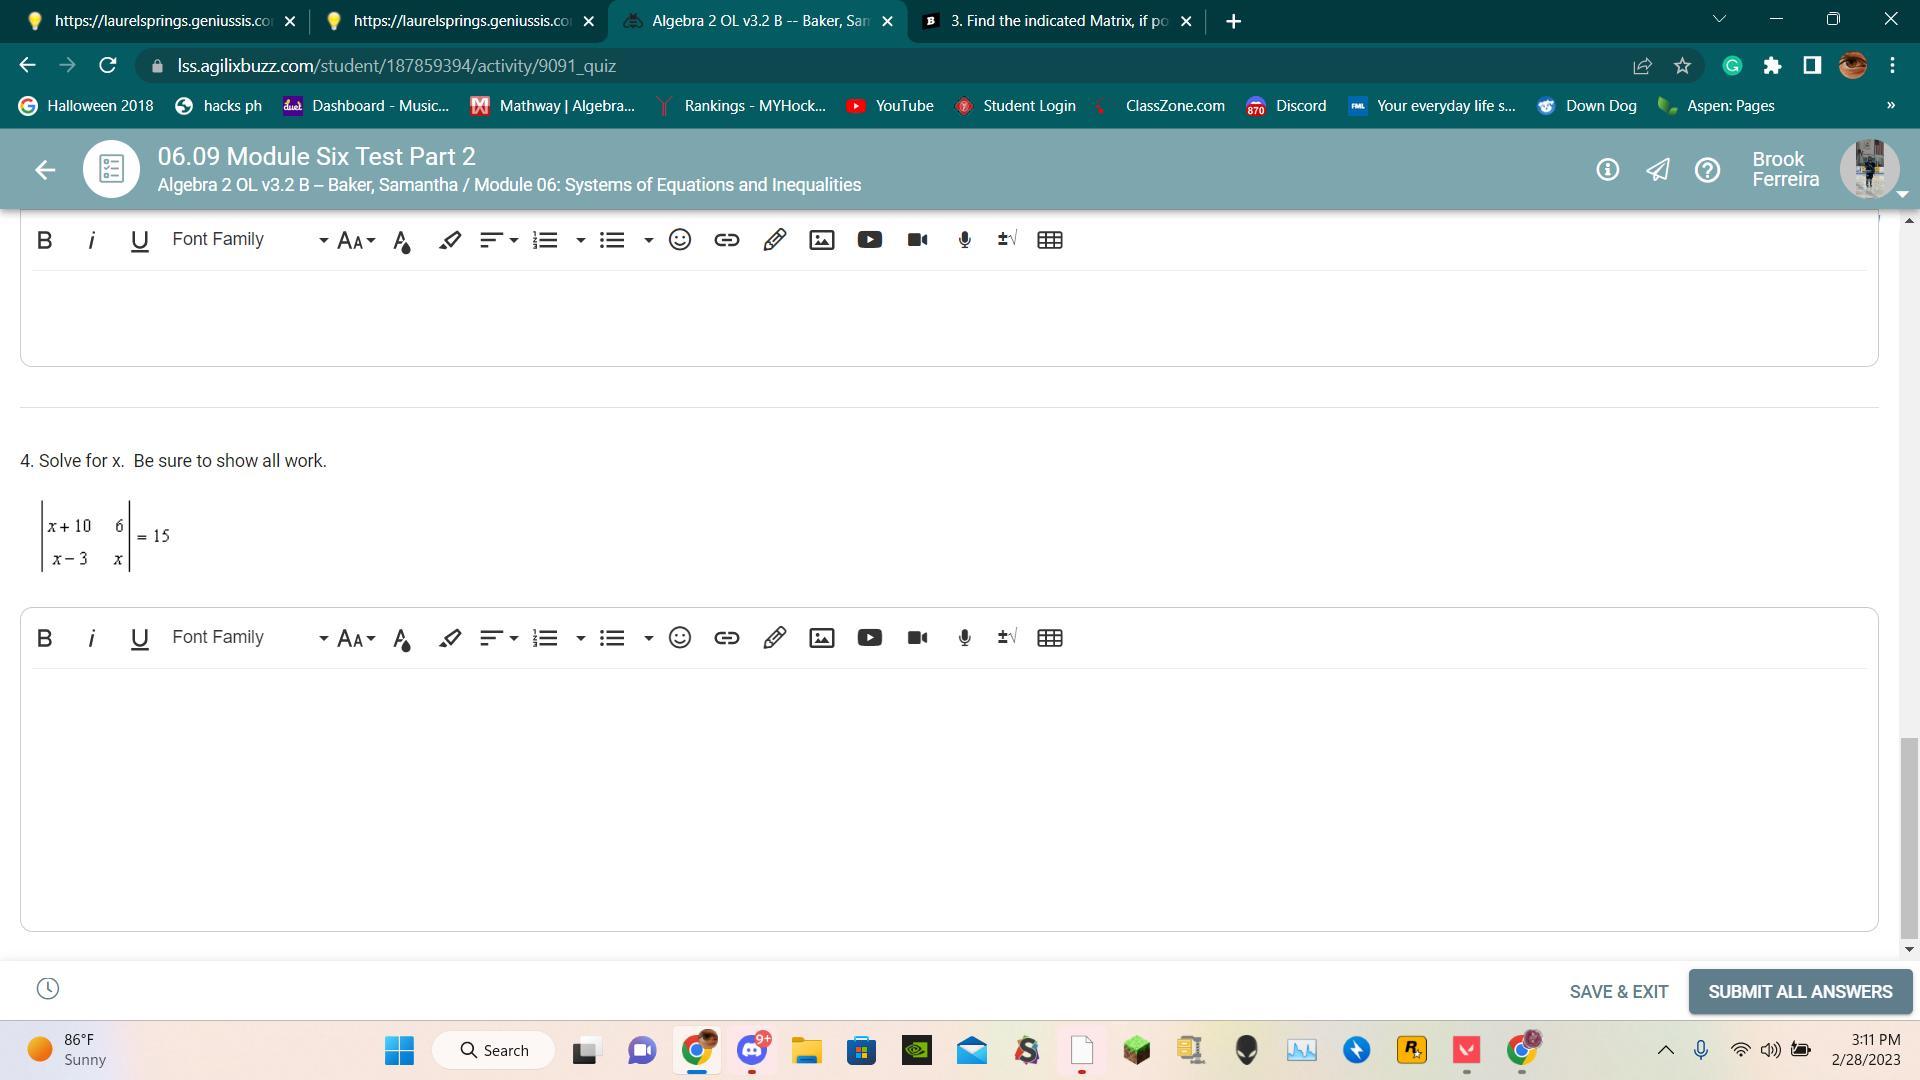Pick text color in lower editor toolbar

[402, 638]
